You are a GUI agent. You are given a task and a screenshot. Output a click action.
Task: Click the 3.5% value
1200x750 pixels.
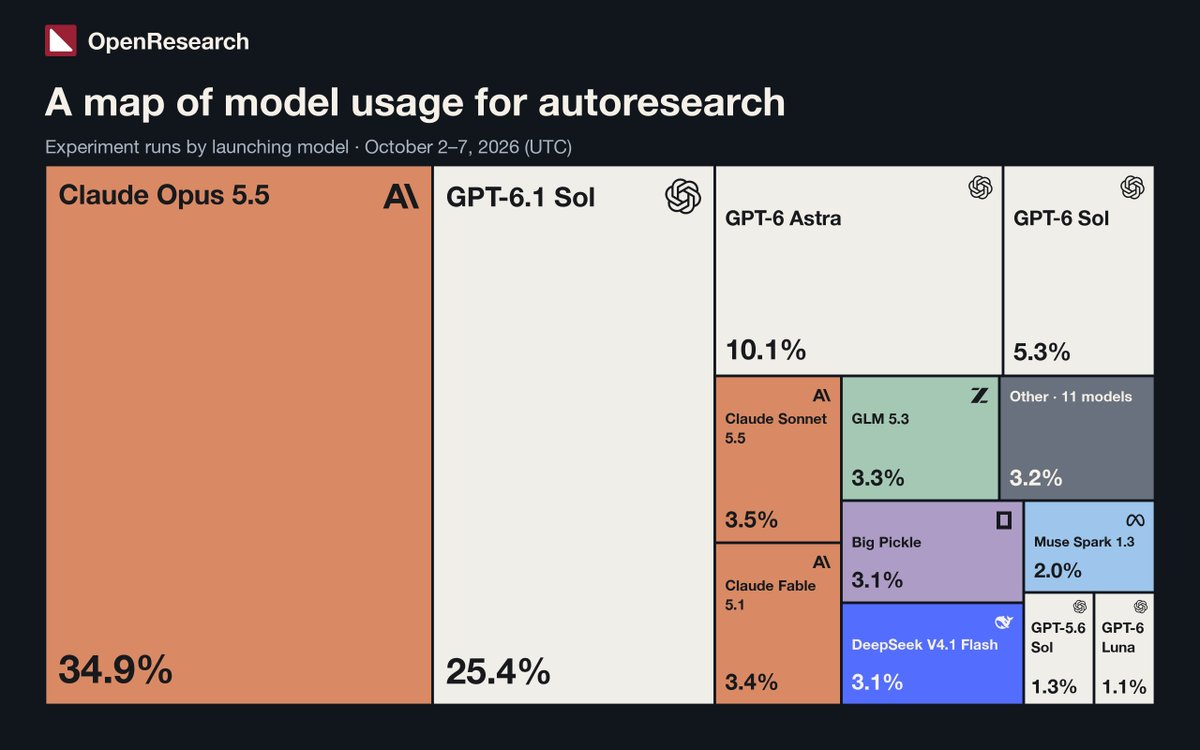(751, 520)
